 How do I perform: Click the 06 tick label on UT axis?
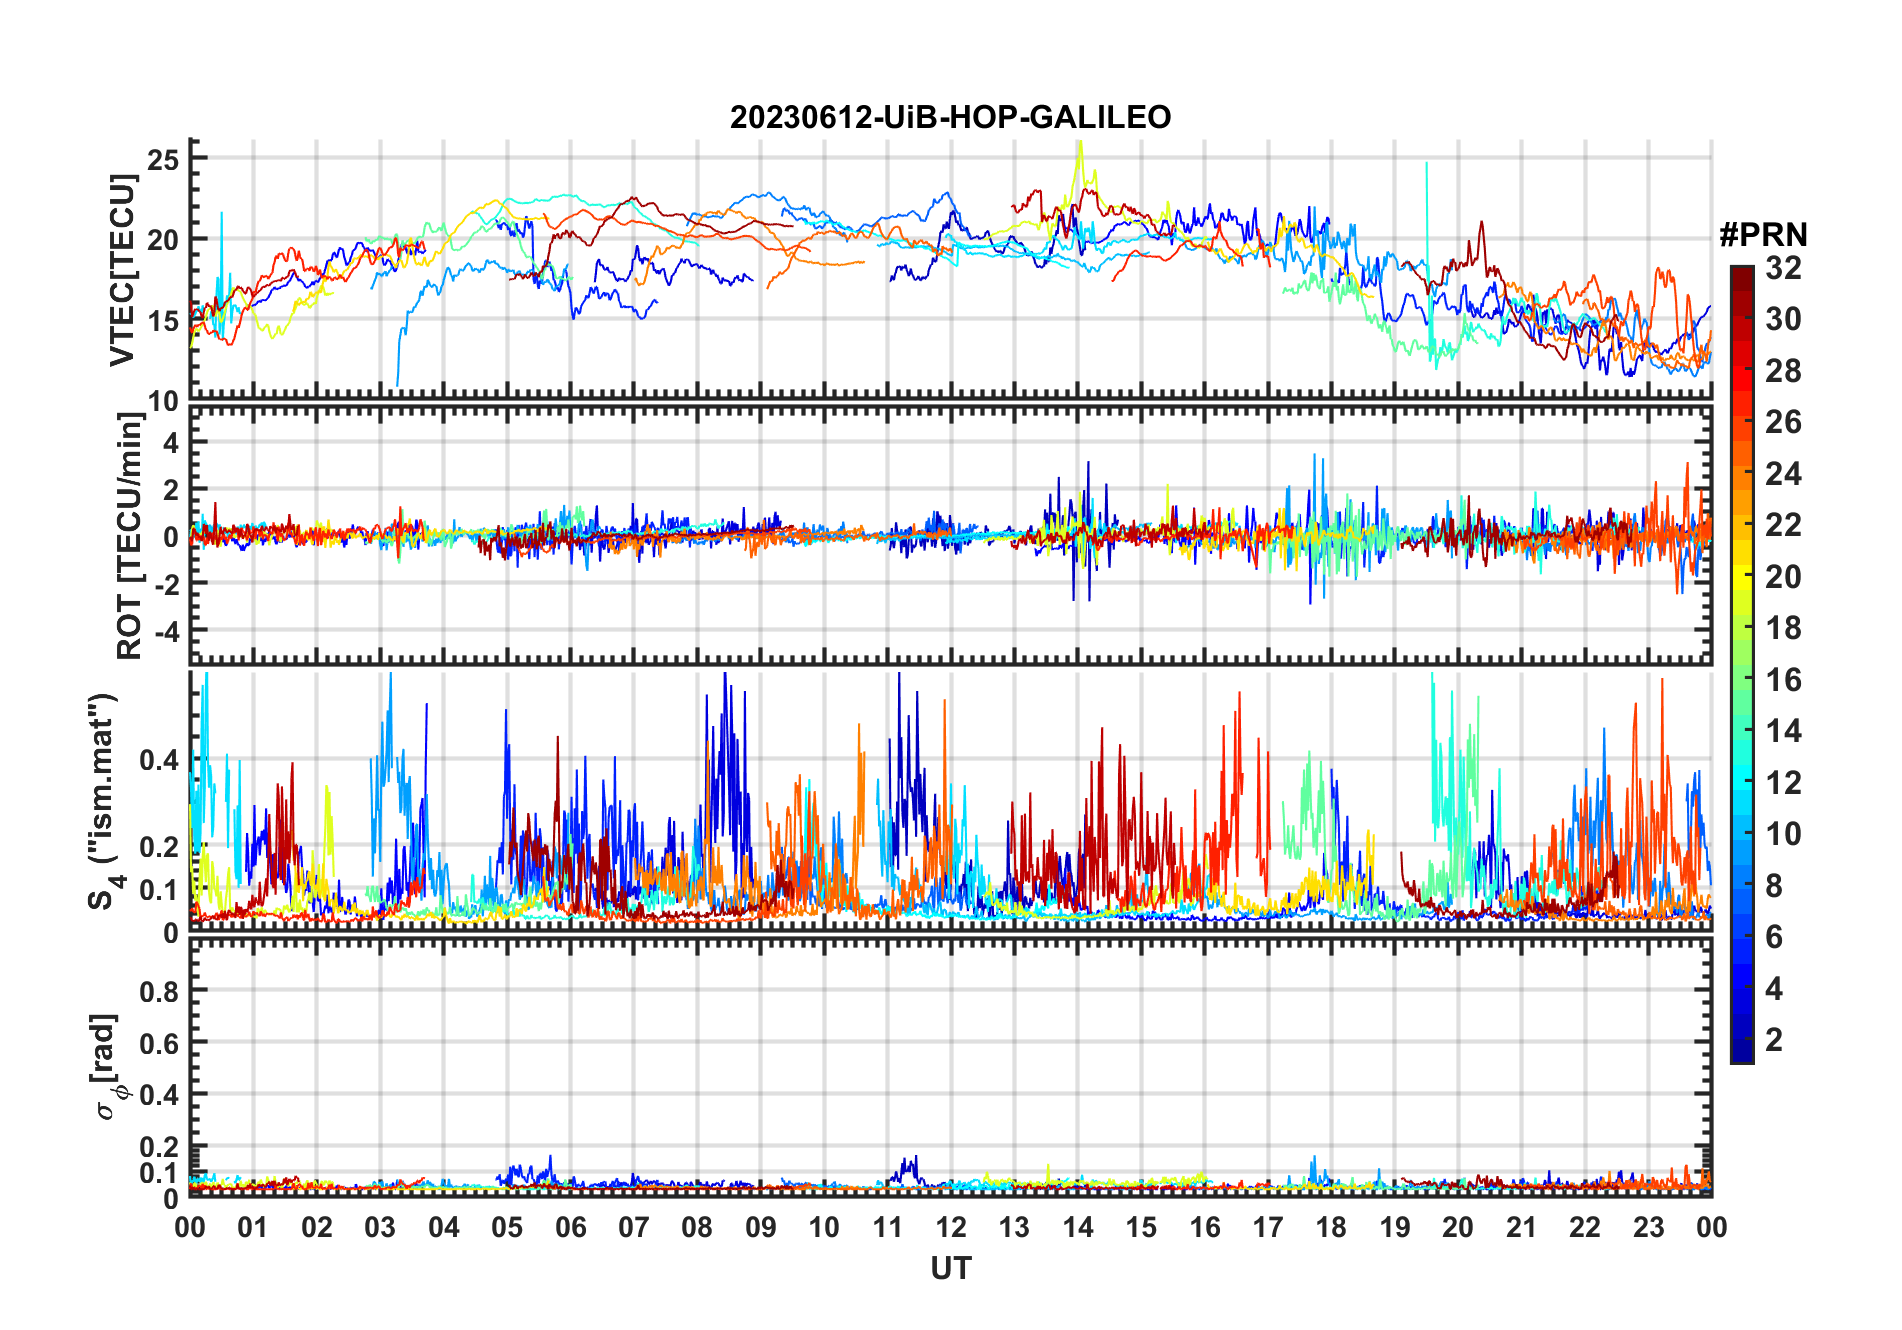[x=570, y=1228]
